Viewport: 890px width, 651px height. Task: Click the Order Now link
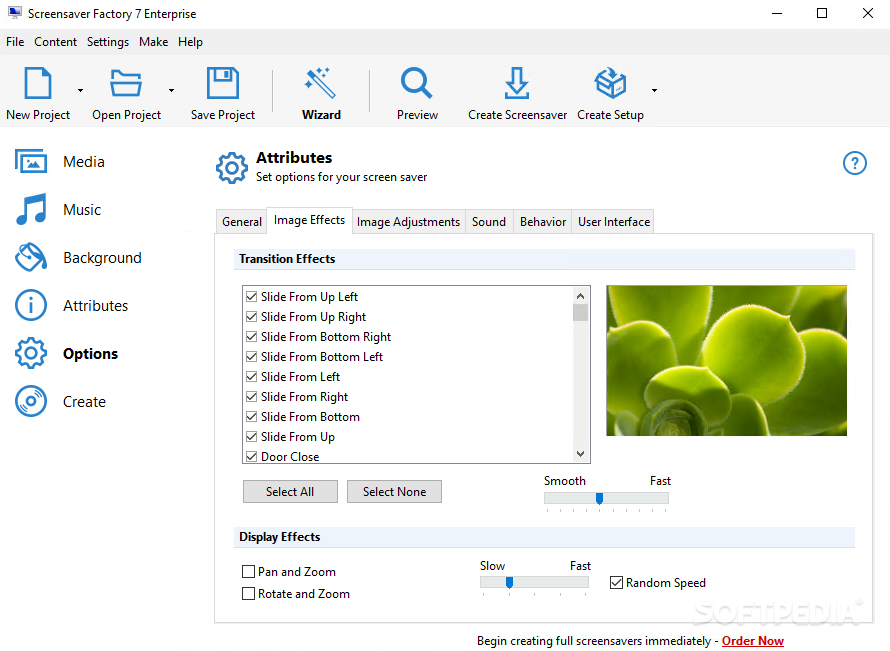pos(753,641)
